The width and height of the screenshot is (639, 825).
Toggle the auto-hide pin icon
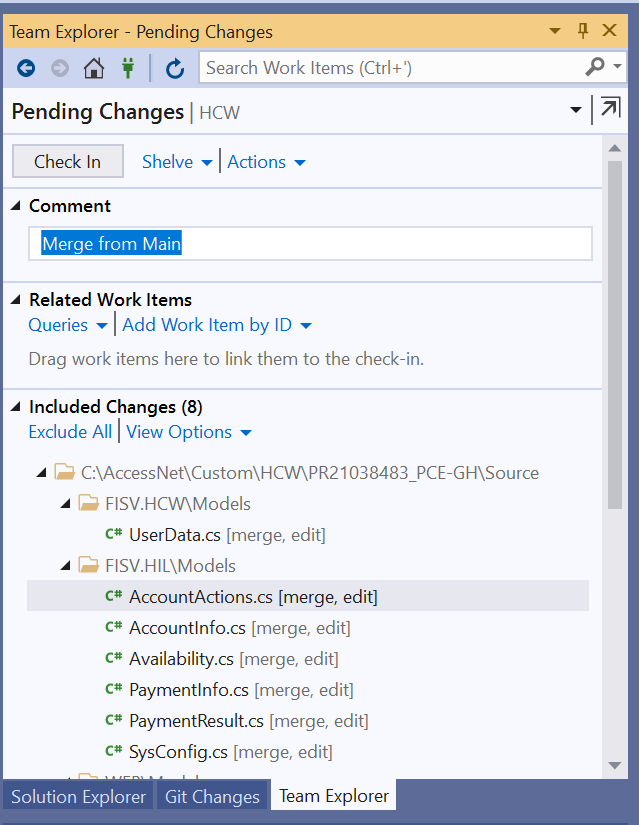point(583,31)
